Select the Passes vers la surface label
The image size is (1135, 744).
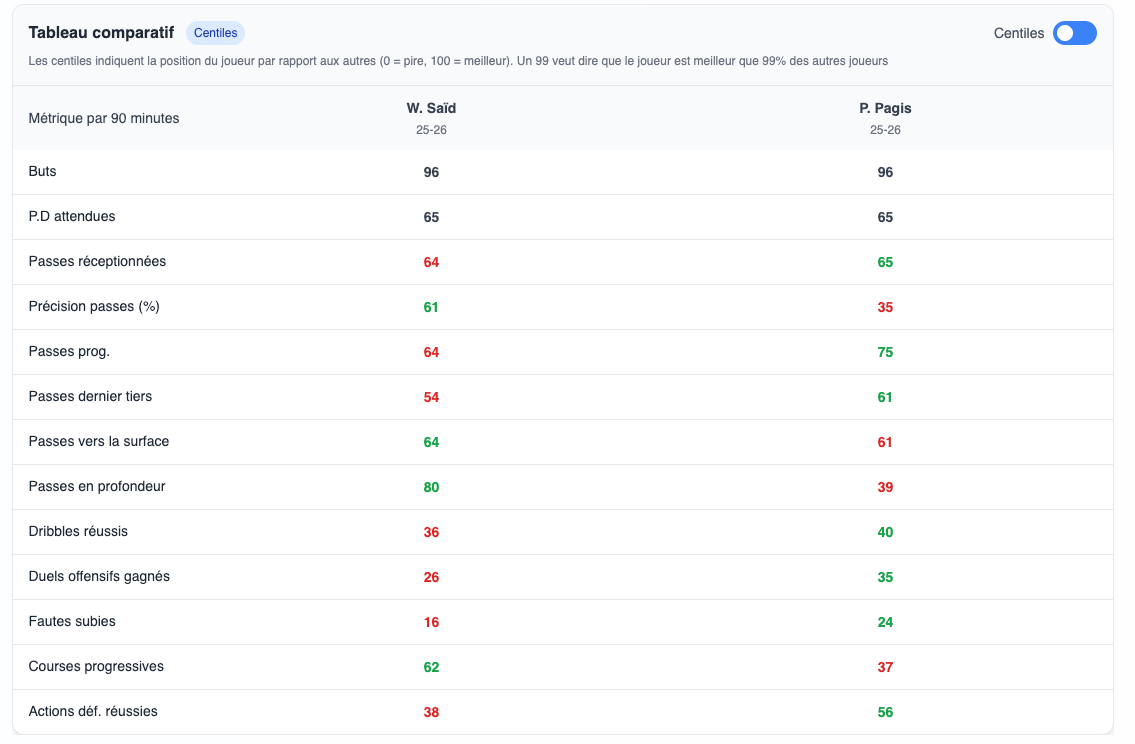pos(99,441)
